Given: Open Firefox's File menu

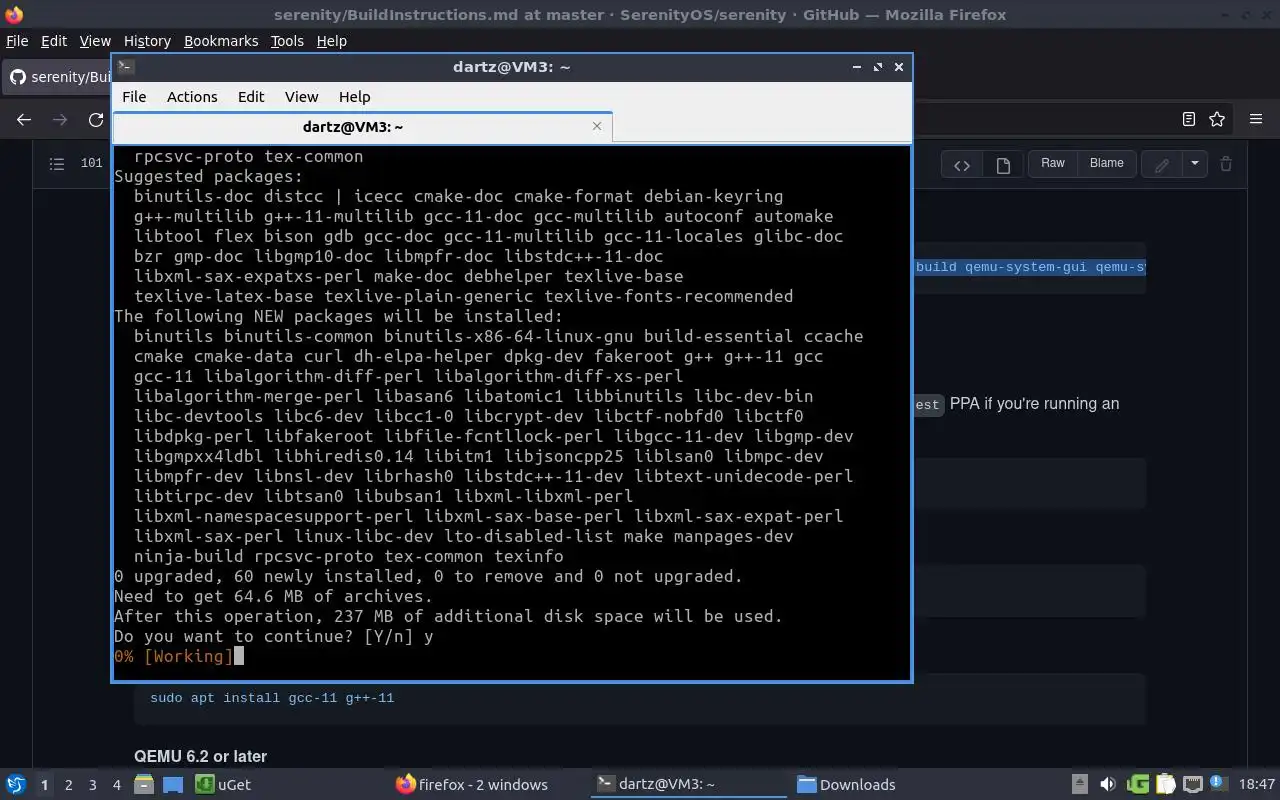Looking at the screenshot, I should 17,41.
